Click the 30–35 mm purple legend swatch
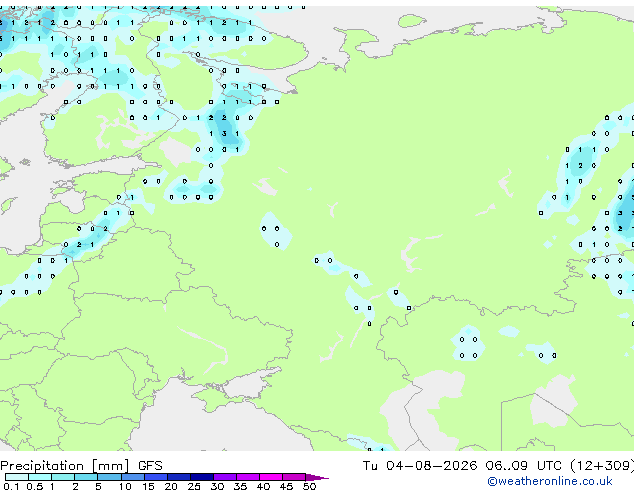Viewport: 634px width, 490px height. pos(224,477)
